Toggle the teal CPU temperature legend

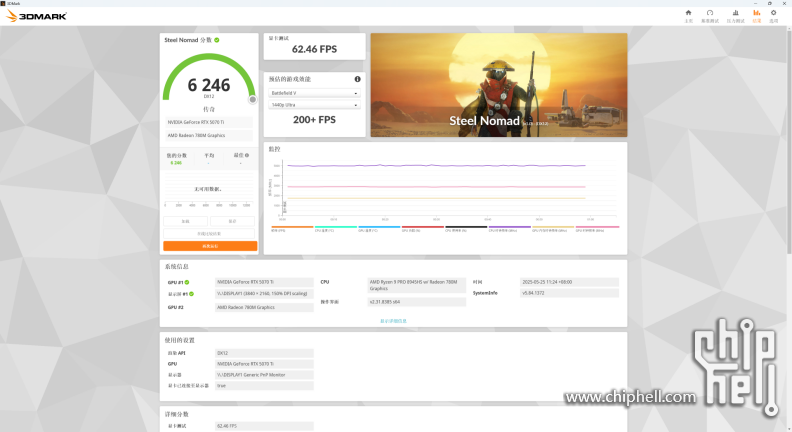335,228
